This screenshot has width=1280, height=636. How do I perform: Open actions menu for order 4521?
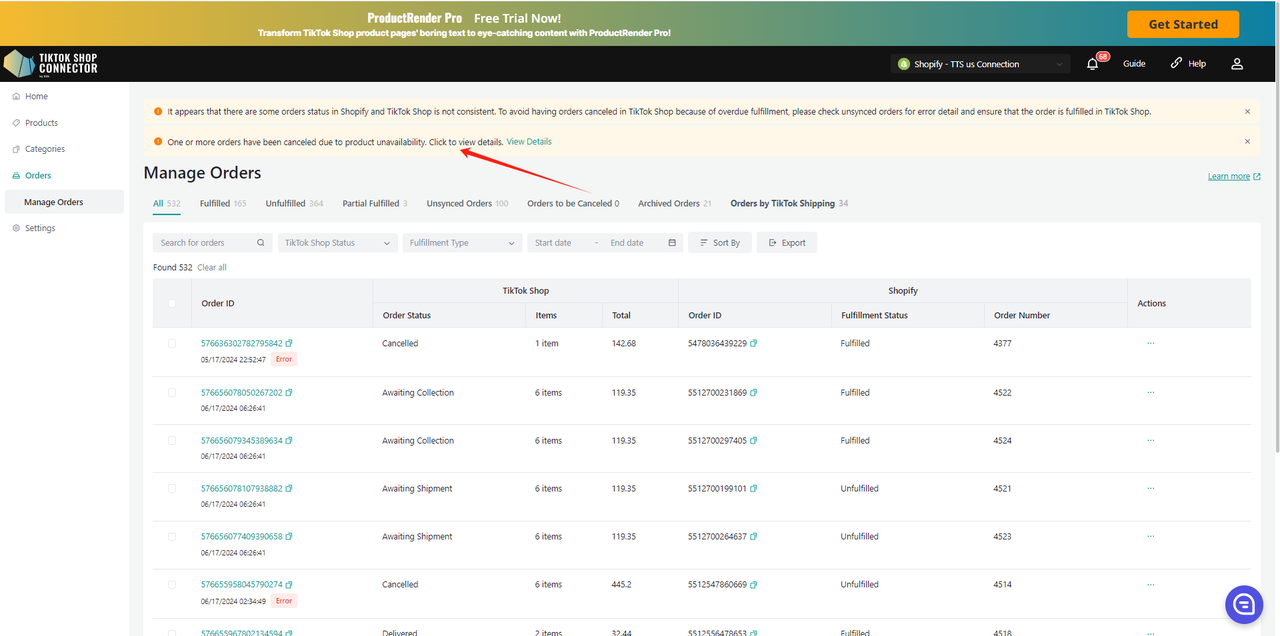click(1151, 489)
